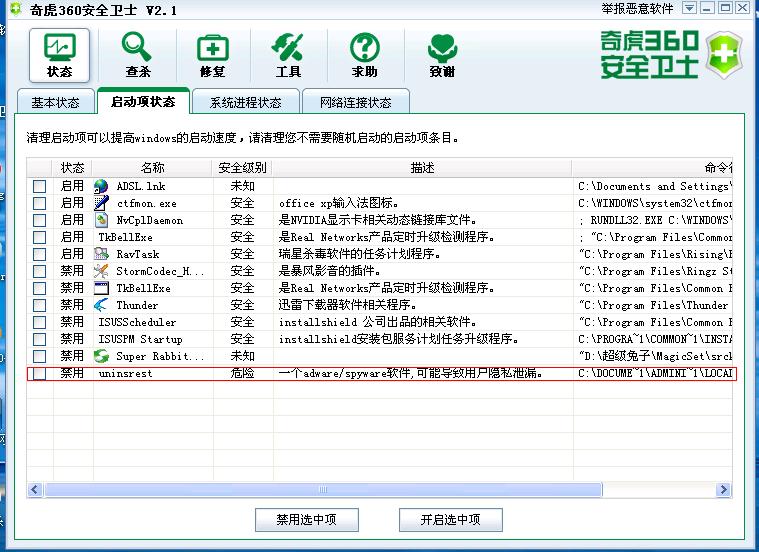Click the ADSL.lnk globe icon
759x552 pixels.
click(101, 186)
